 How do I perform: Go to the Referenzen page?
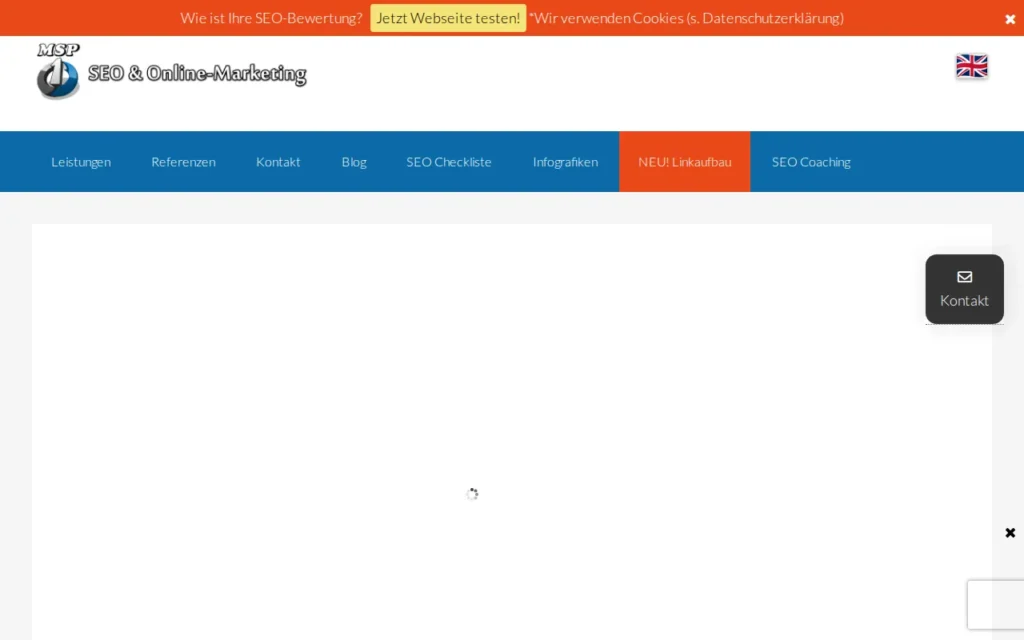click(184, 162)
